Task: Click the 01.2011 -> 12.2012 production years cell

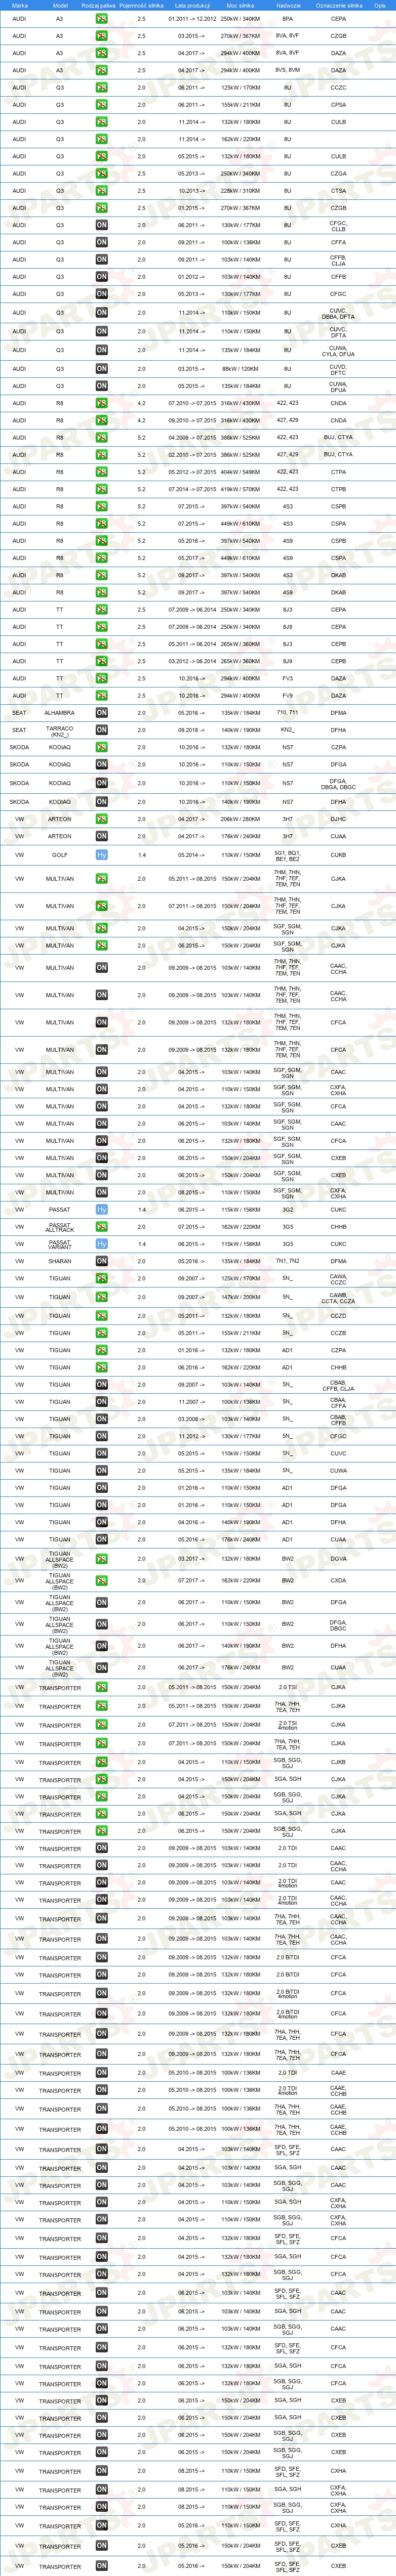Action: [x=192, y=19]
